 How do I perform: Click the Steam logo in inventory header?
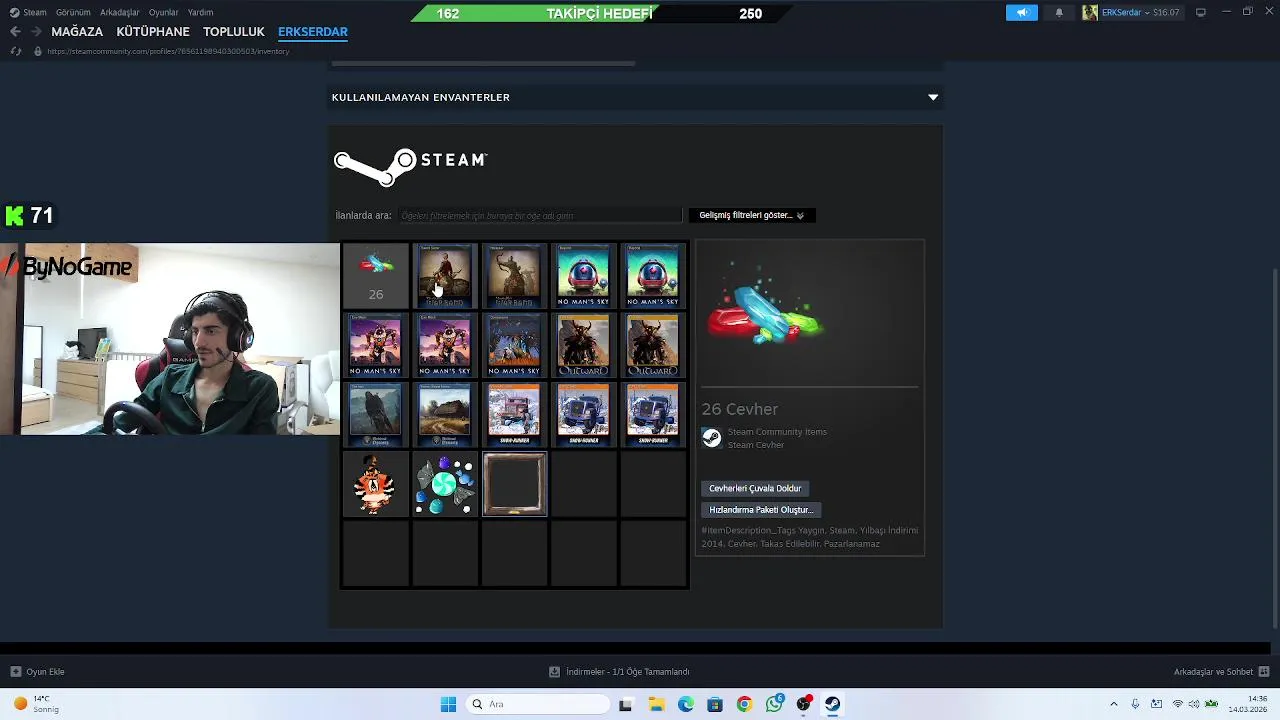pyautogui.click(x=410, y=167)
